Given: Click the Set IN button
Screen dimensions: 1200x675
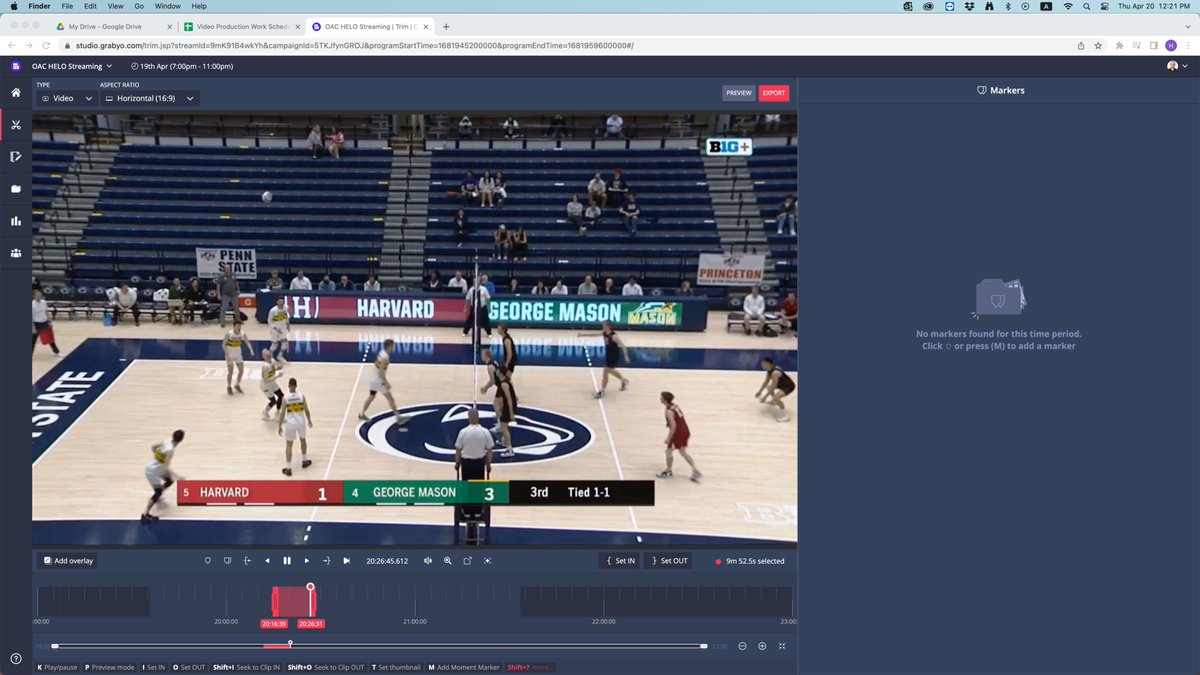Looking at the screenshot, I should 620,561.
